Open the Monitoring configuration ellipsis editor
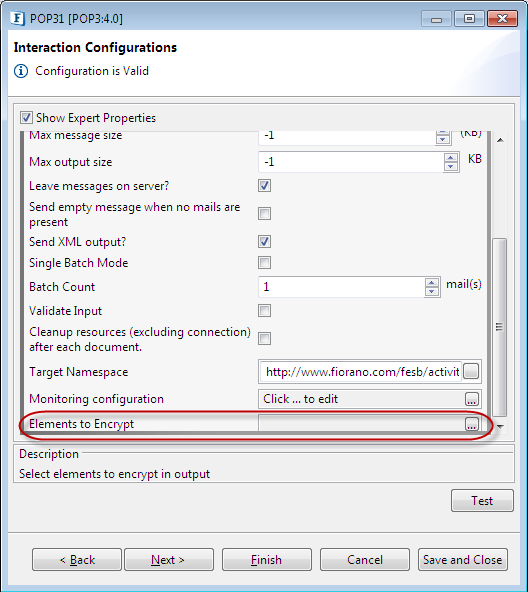 pyautogui.click(x=471, y=399)
